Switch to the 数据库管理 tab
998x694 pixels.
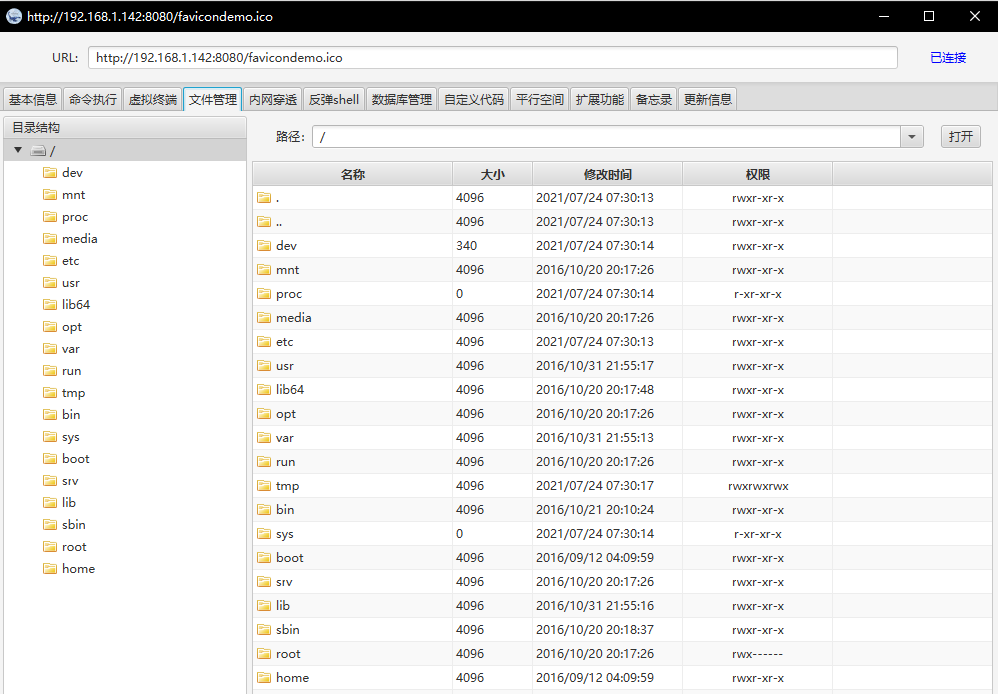pyautogui.click(x=400, y=99)
